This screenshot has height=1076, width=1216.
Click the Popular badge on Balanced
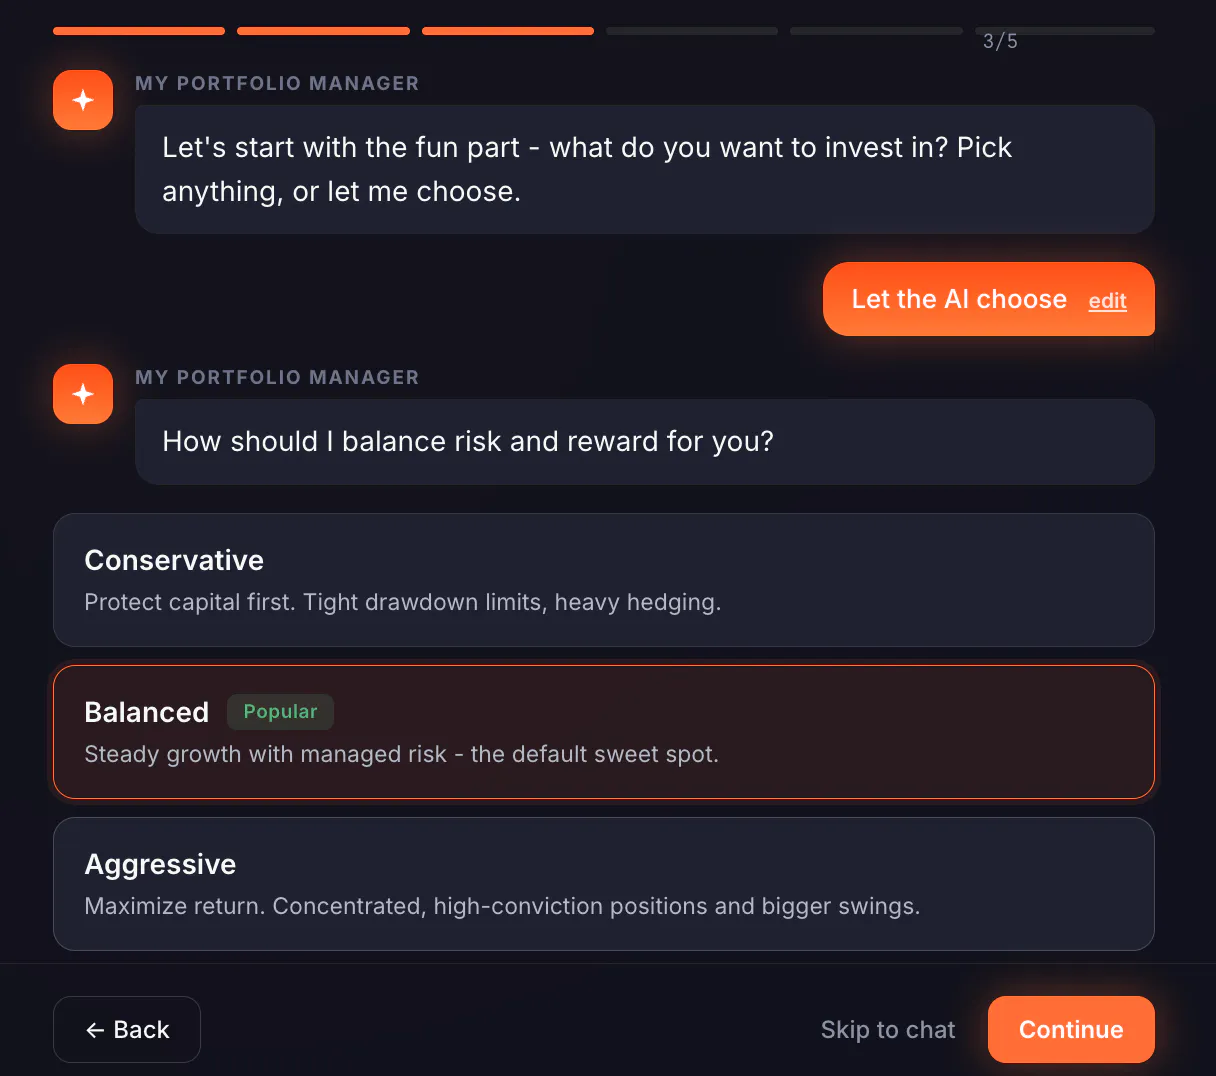click(280, 712)
